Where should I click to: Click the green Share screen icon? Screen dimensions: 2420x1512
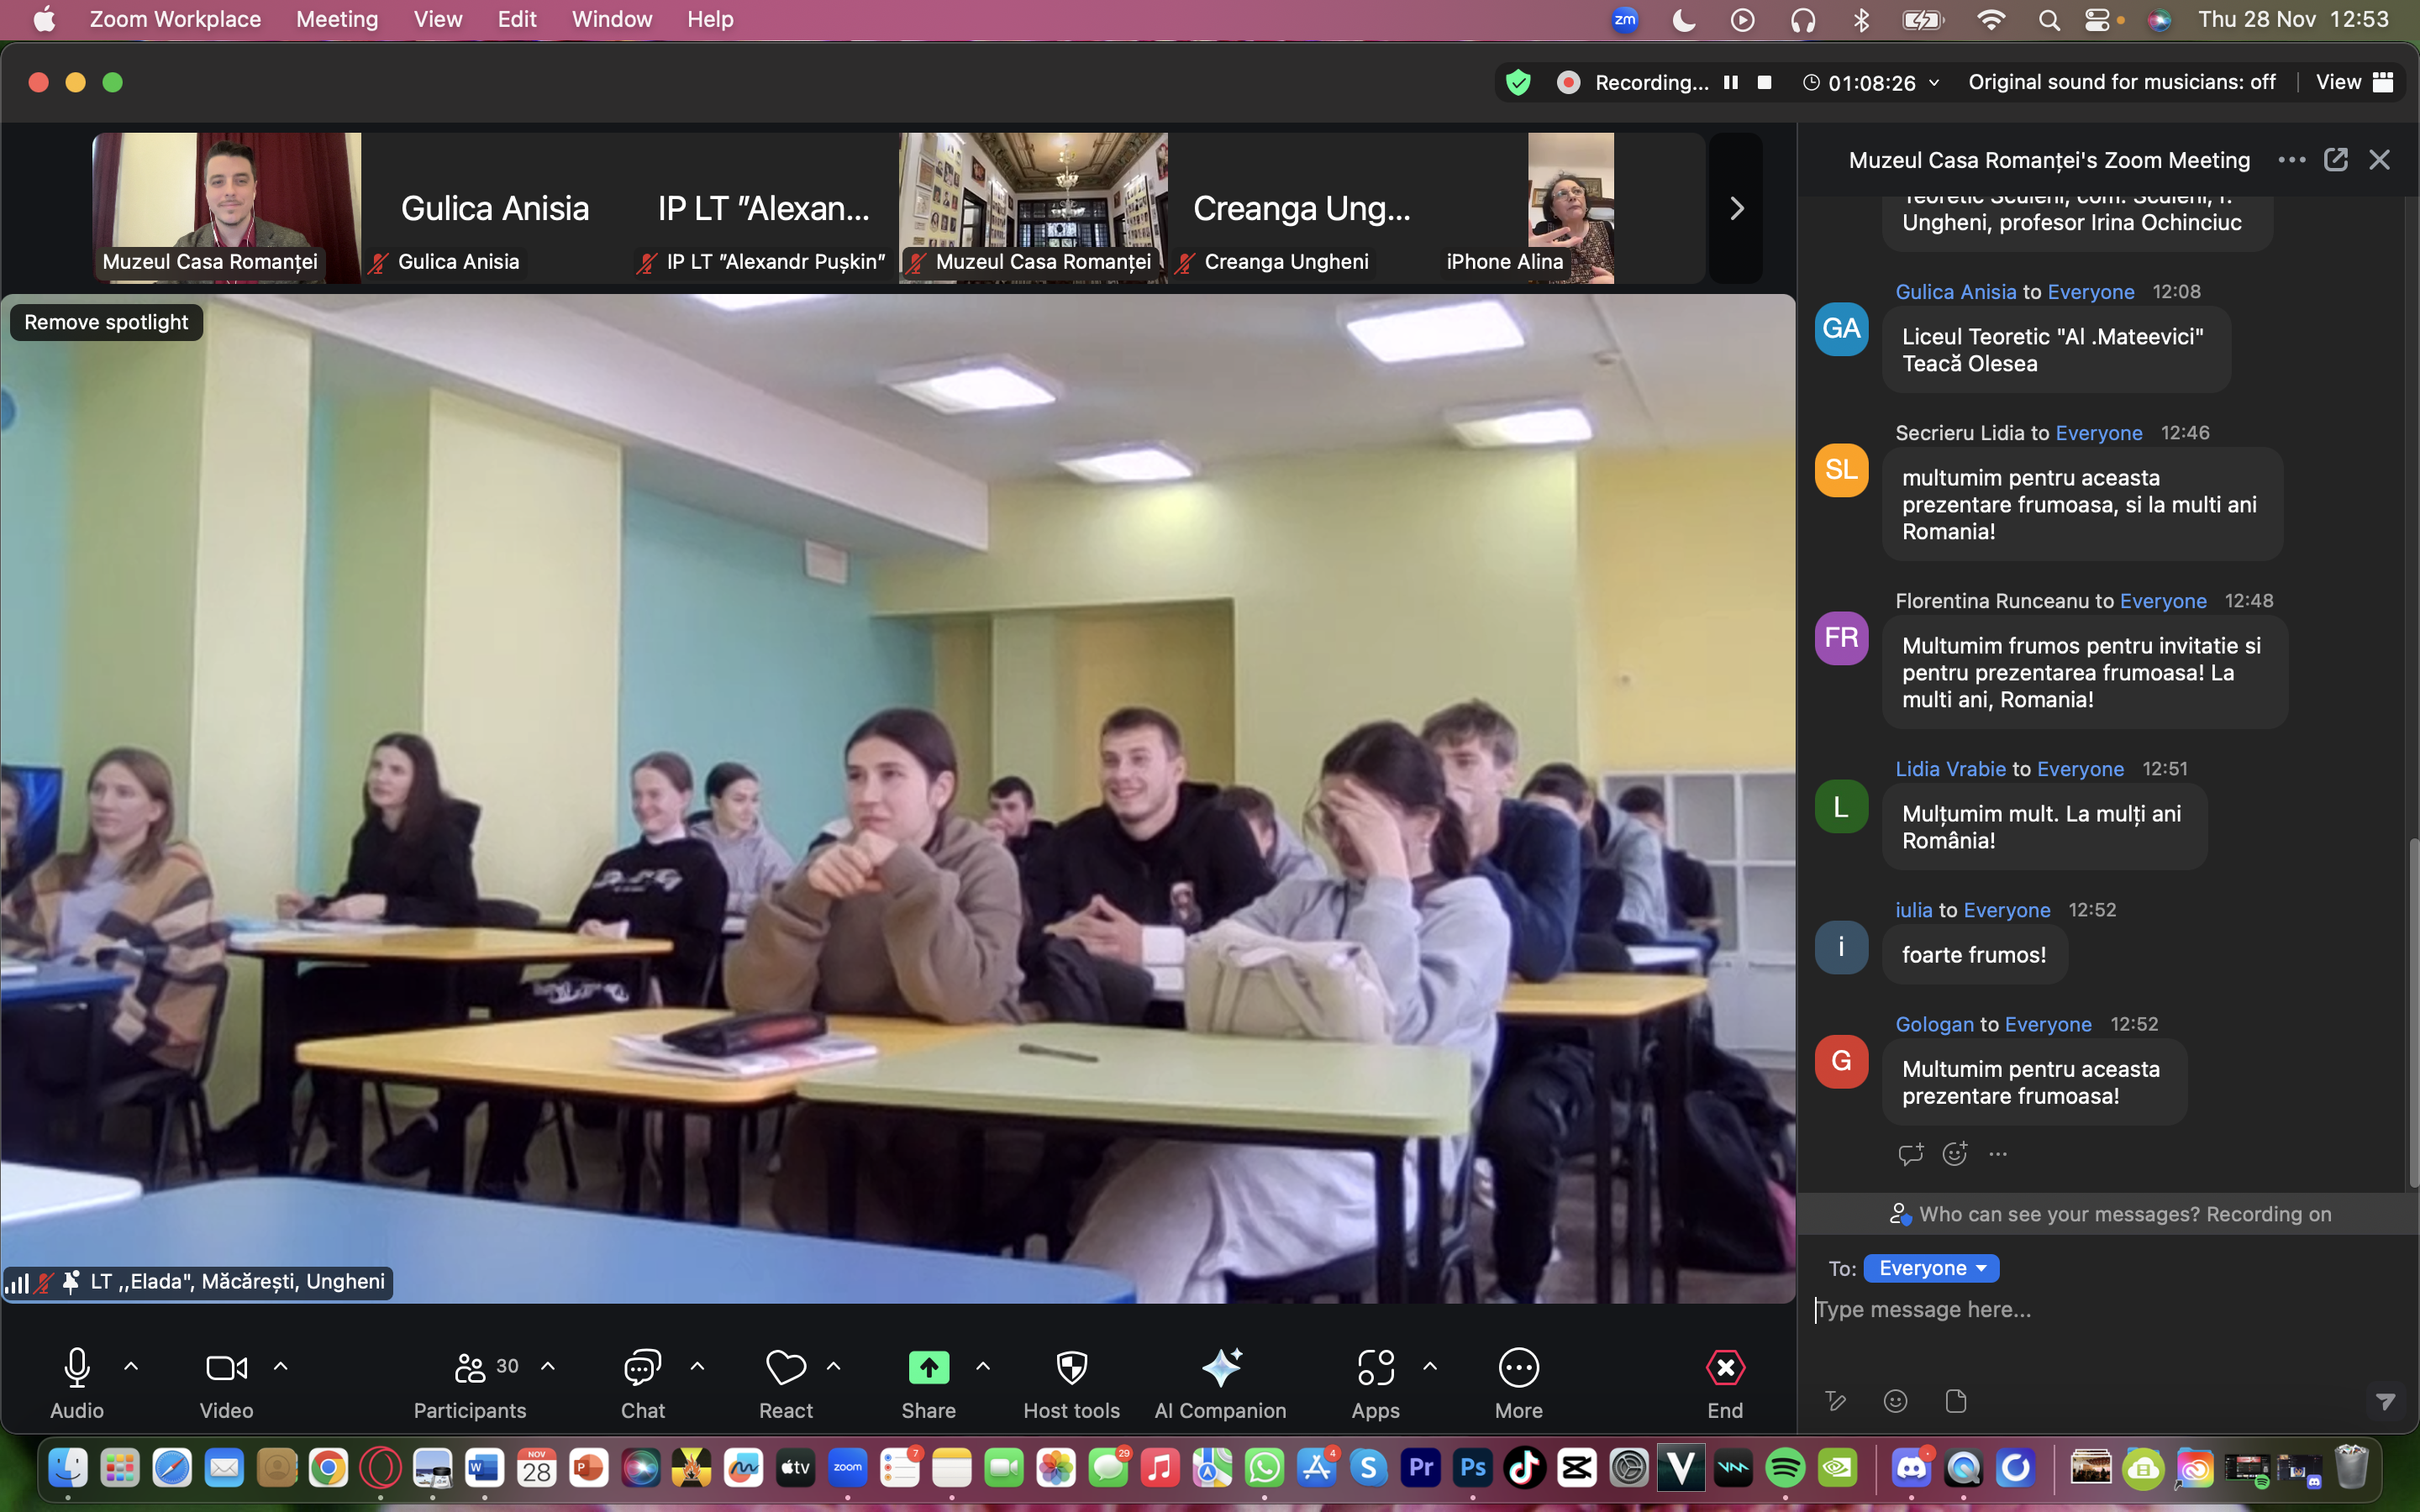tap(928, 1367)
